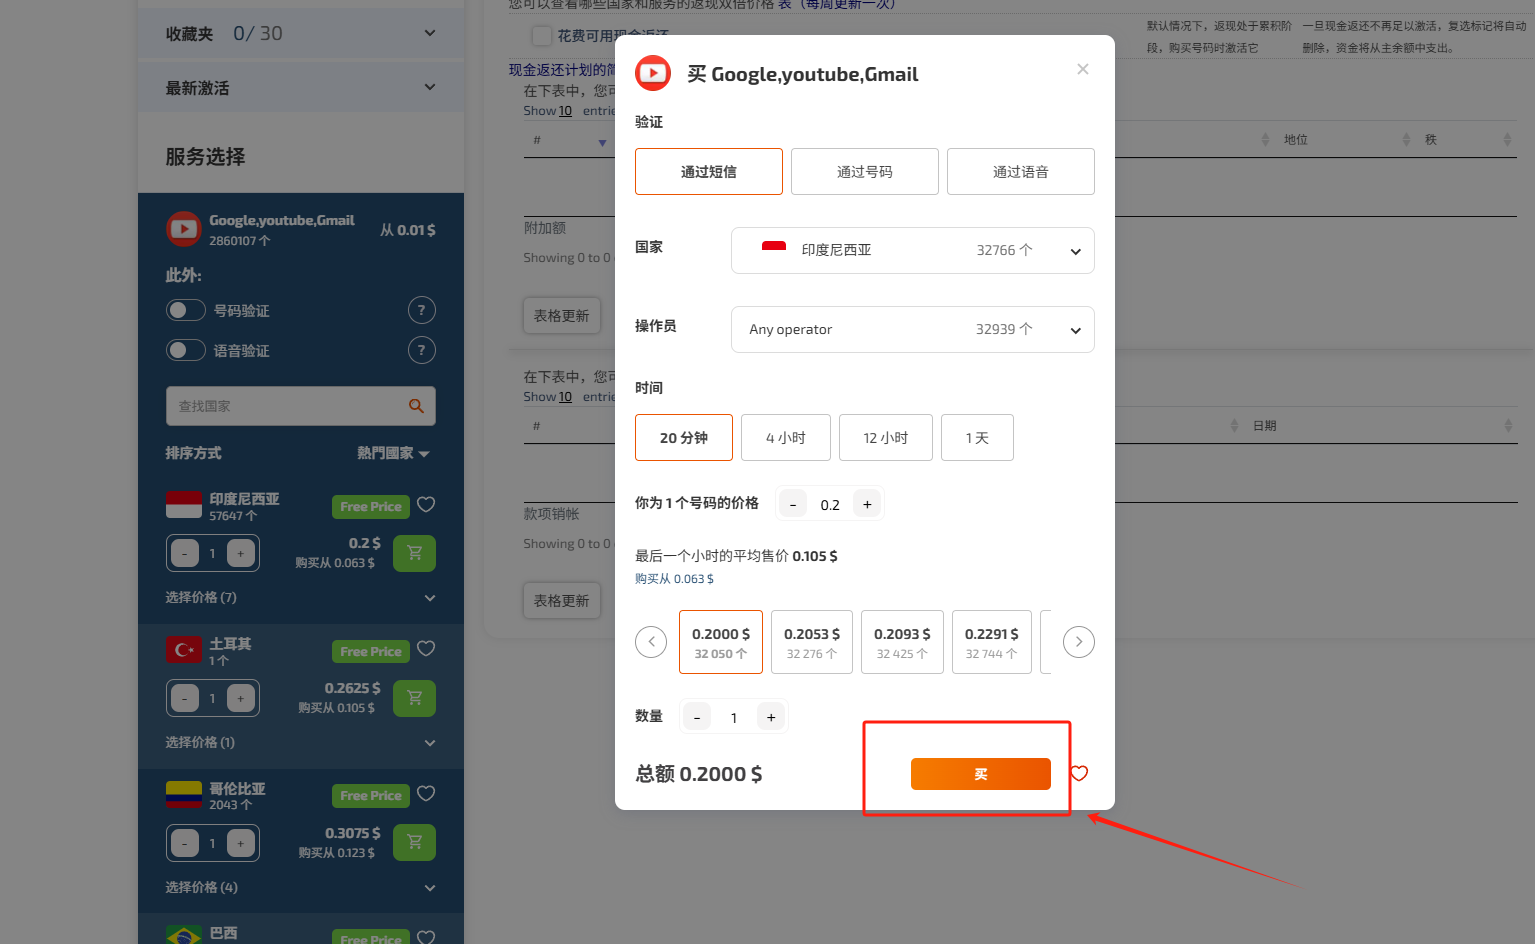The image size is (1535, 944).
Task: Select the 0.2000 $ price card
Action: [x=721, y=642]
